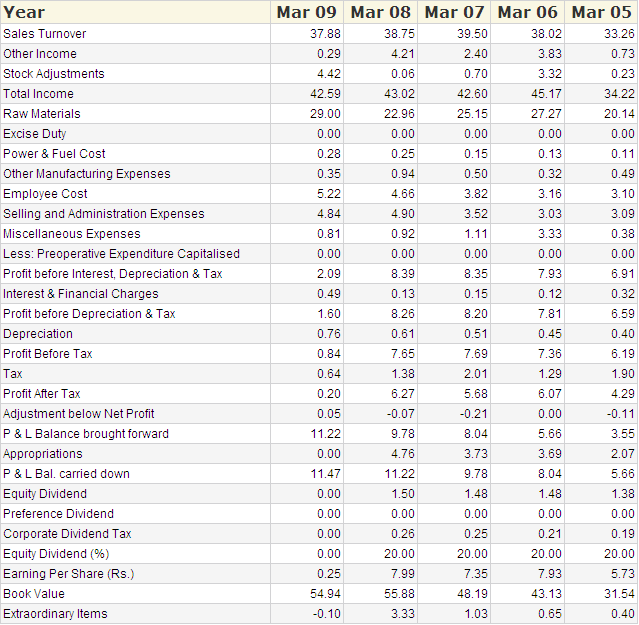
Task: Click the Mar 05 column header
Action: coord(600,12)
